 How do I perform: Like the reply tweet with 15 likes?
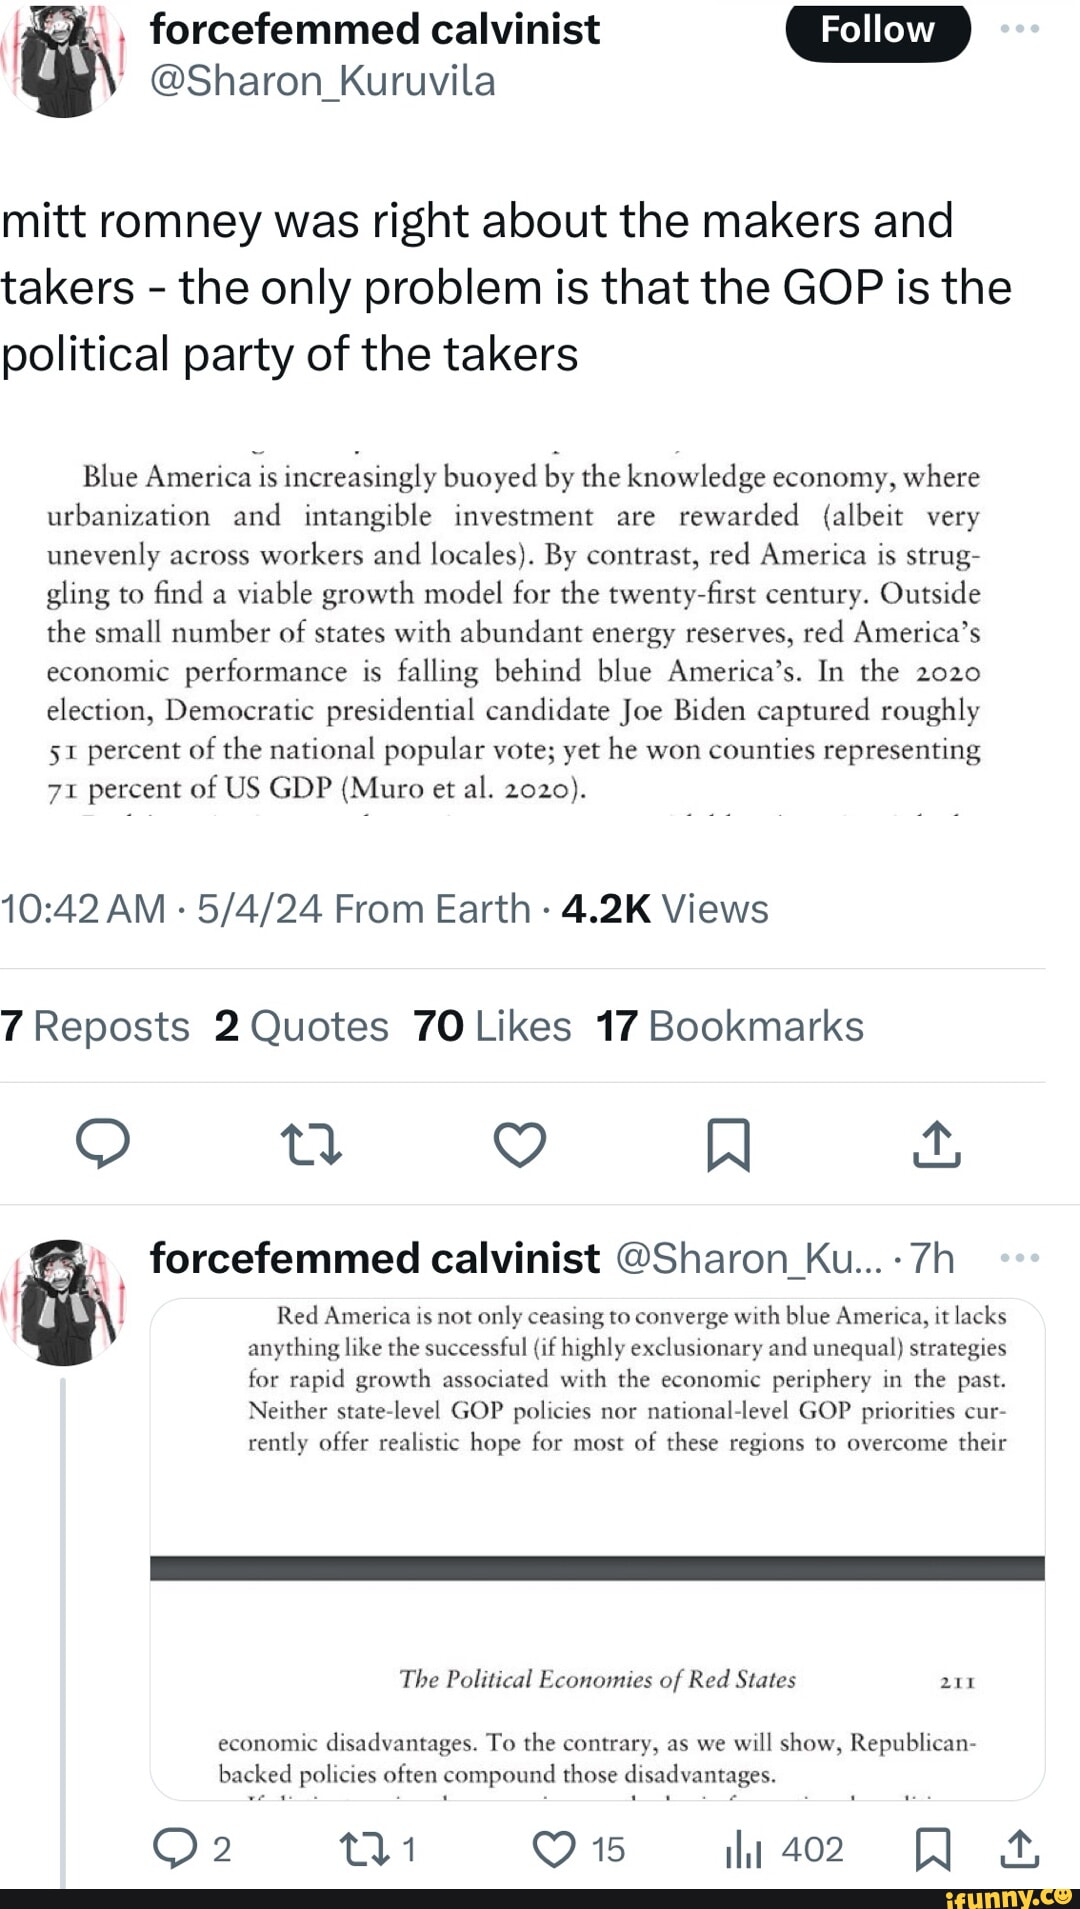pos(554,1849)
